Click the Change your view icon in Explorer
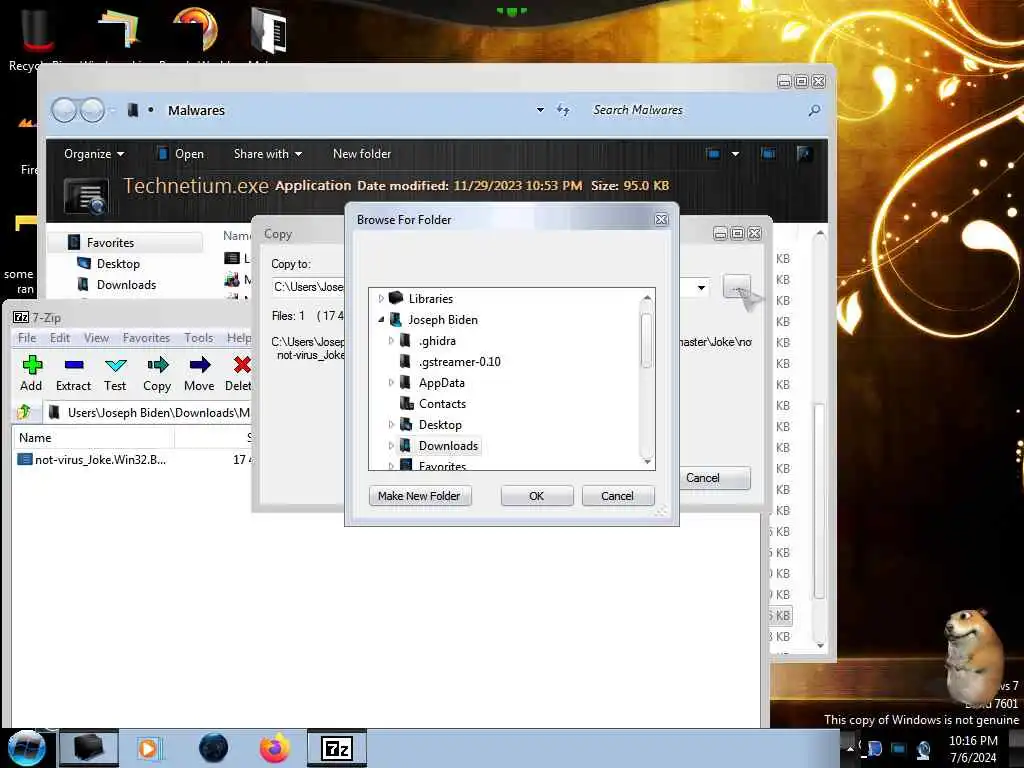The height and width of the screenshot is (768, 1024). click(x=712, y=153)
